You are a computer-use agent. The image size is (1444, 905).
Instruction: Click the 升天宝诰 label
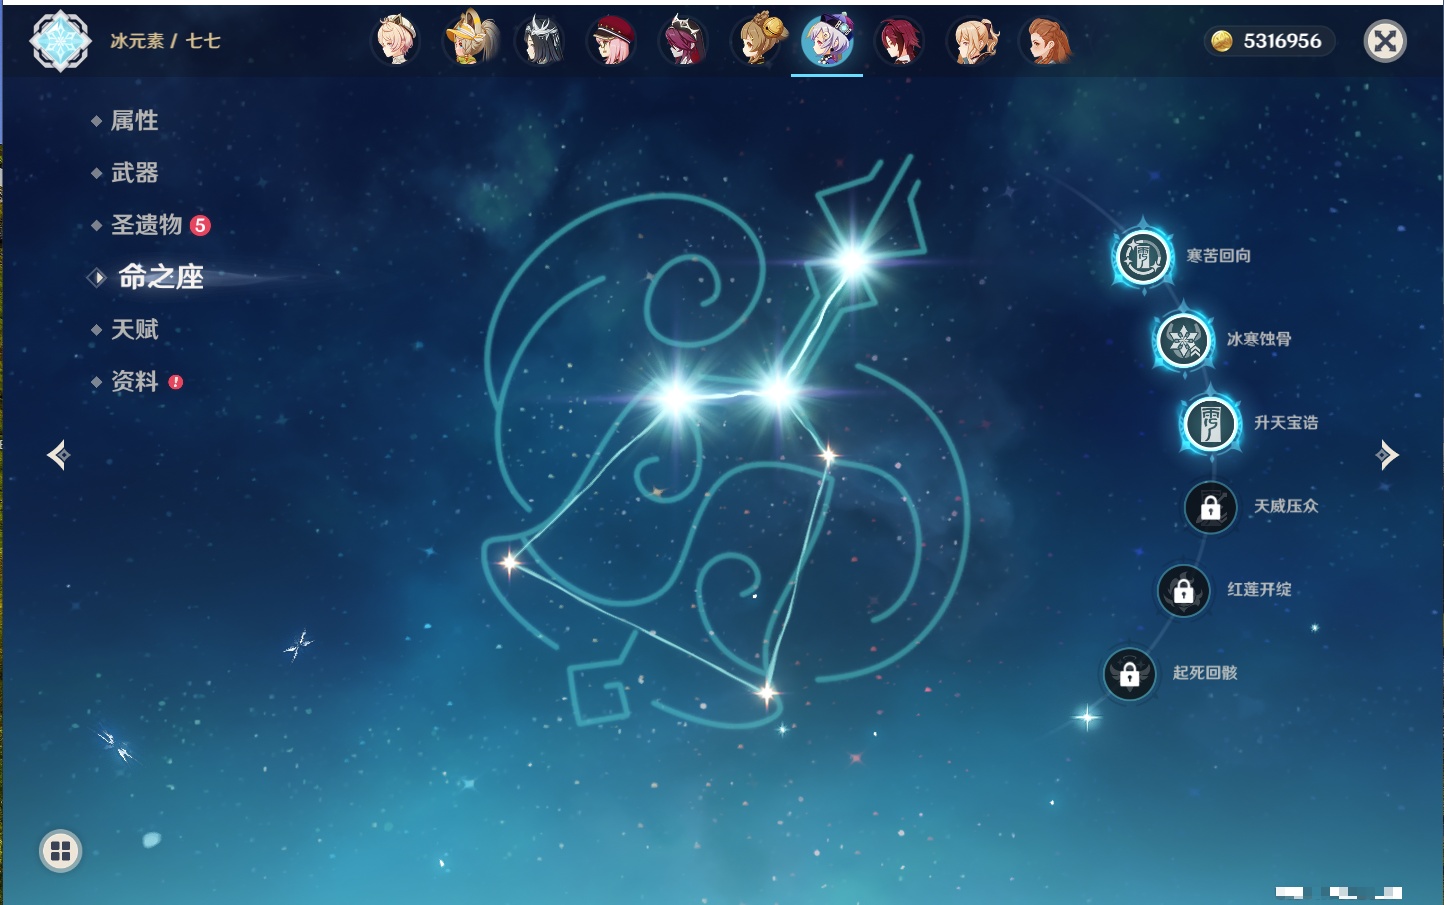(x=1286, y=423)
